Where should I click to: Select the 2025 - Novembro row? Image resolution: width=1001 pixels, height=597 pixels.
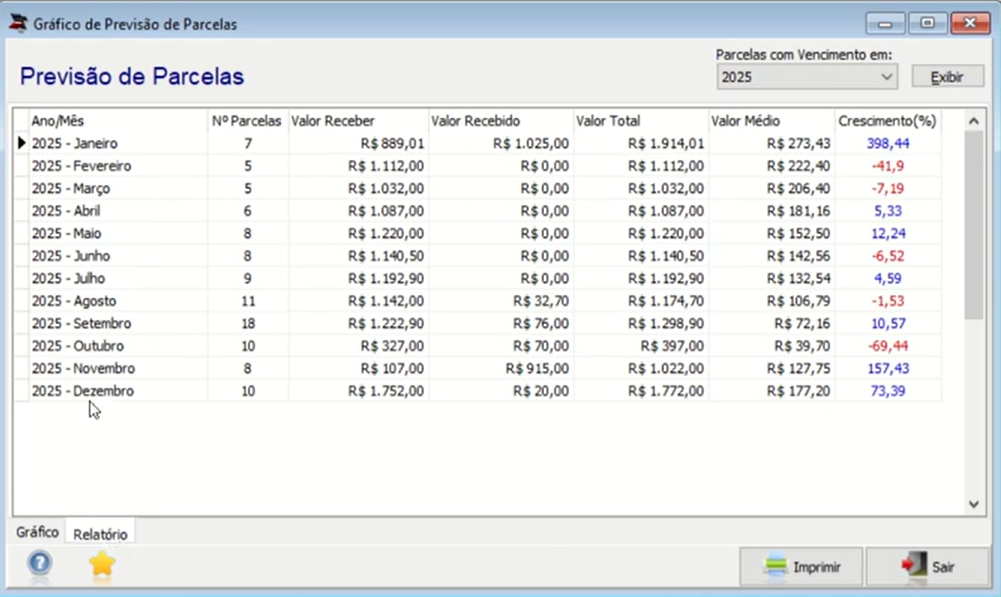tap(478, 368)
